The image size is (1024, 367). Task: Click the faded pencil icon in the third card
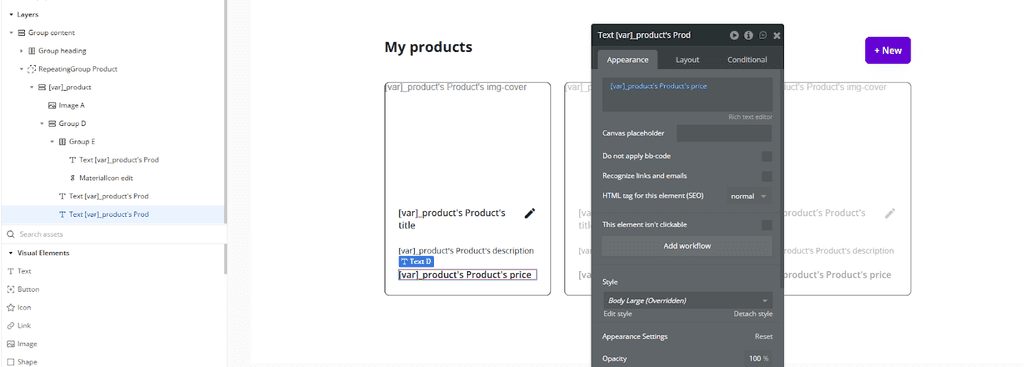point(889,213)
